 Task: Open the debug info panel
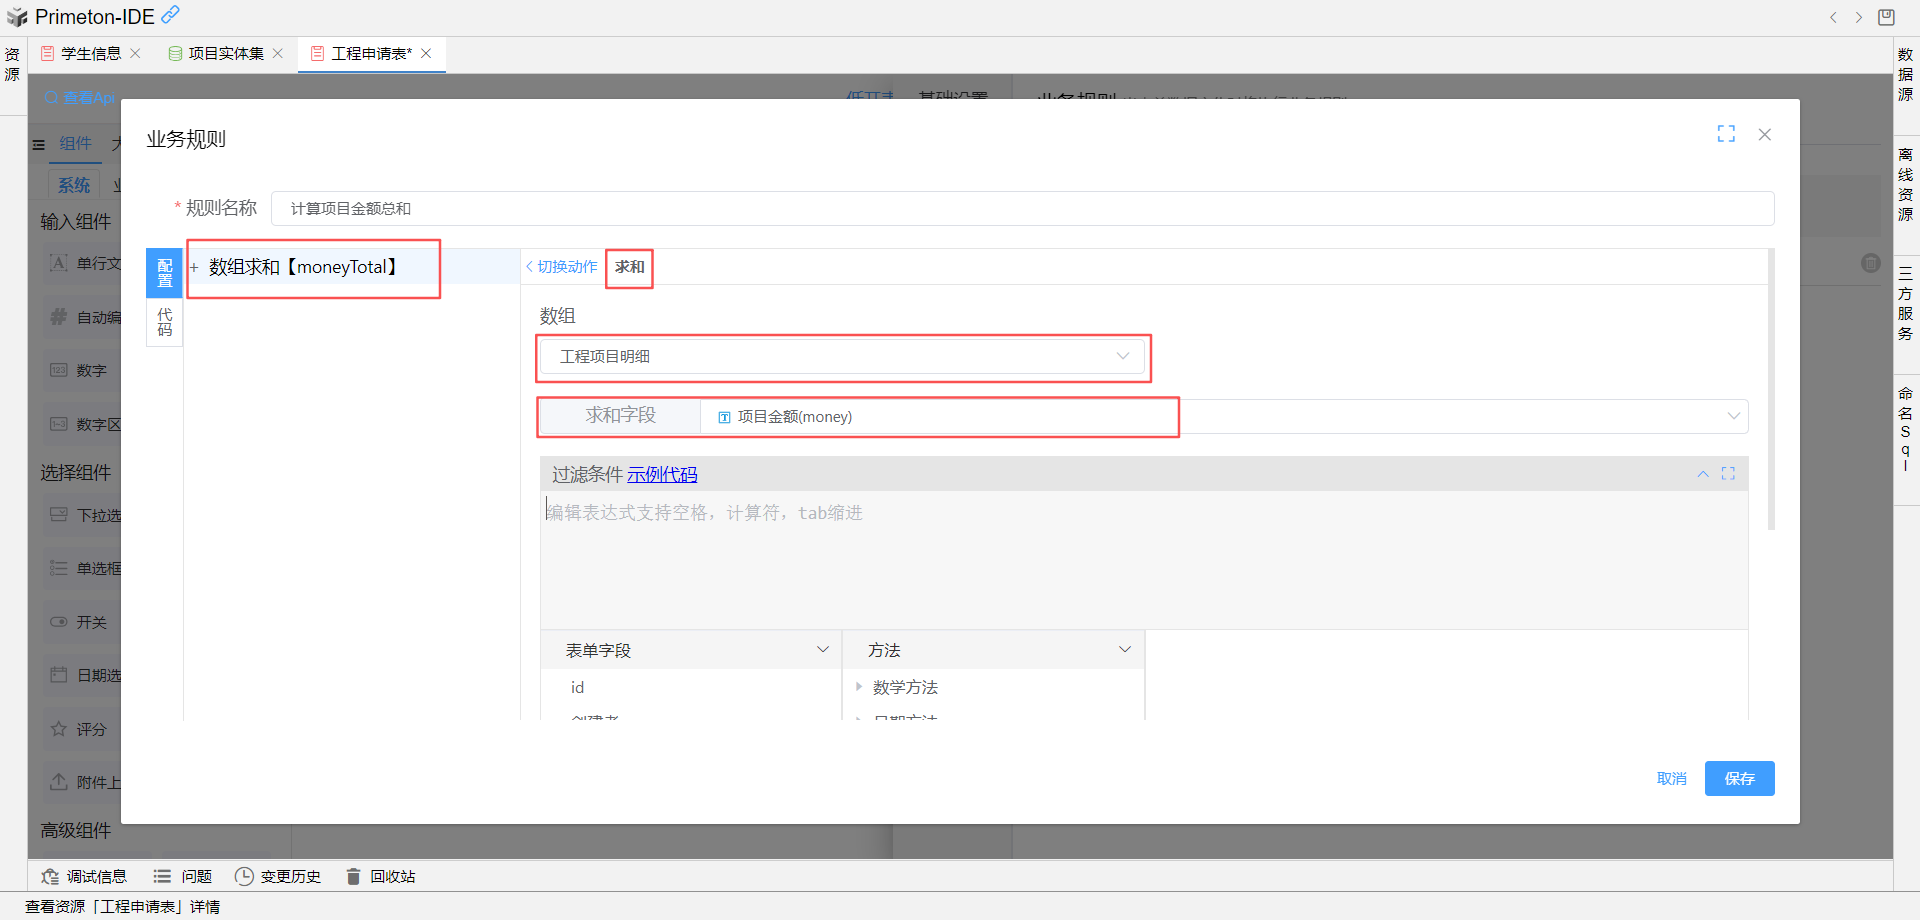(x=84, y=876)
